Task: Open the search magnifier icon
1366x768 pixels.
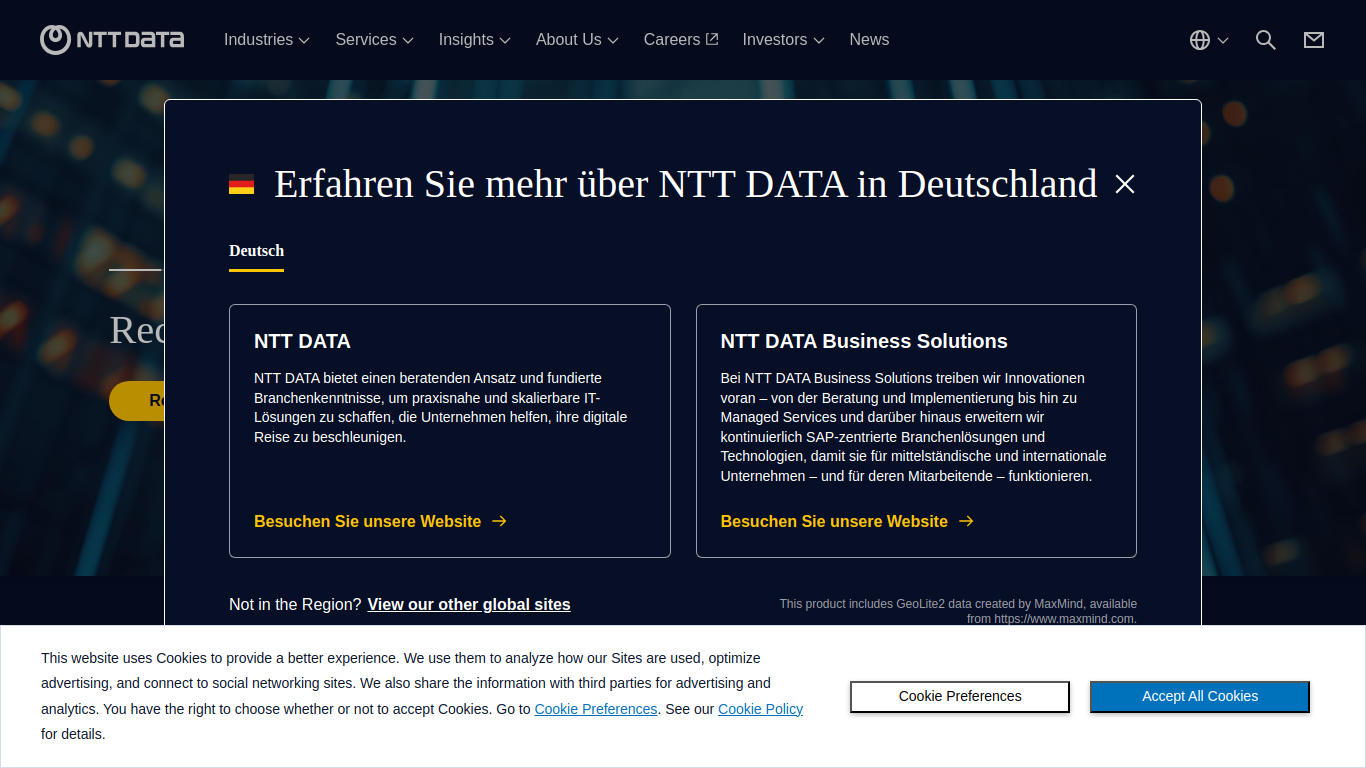Action: point(1266,40)
